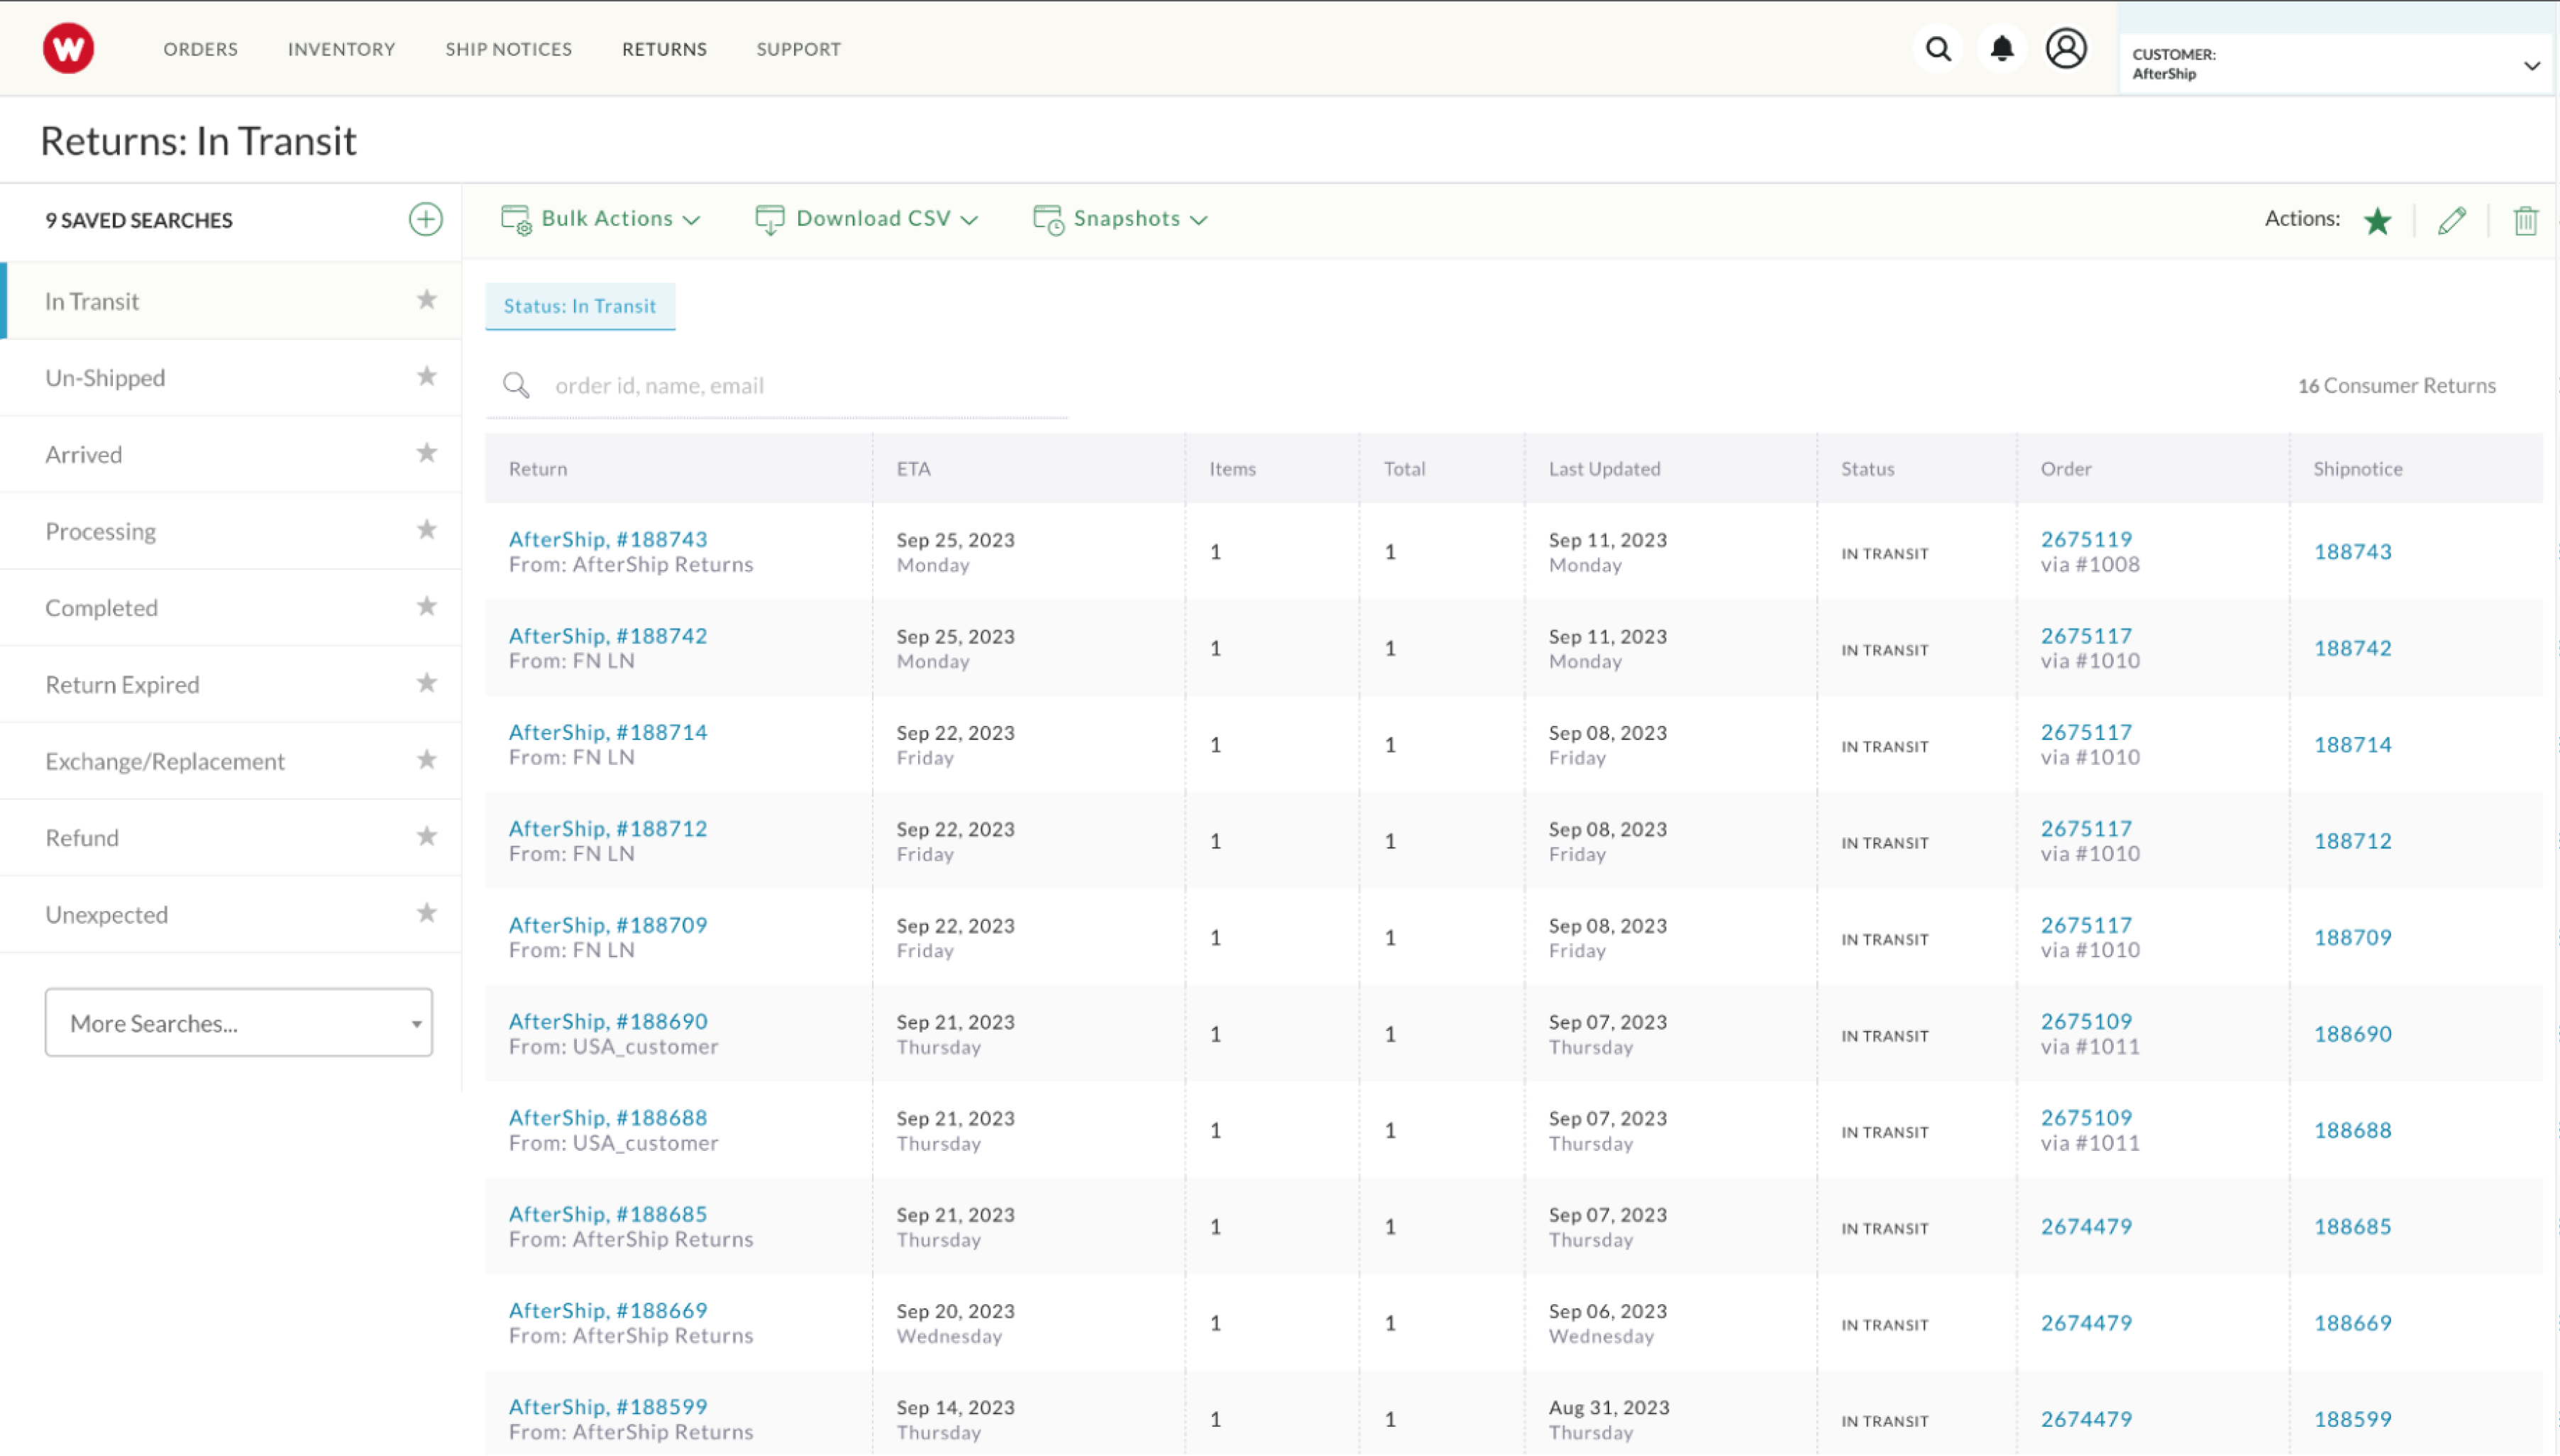Click the Bulk Actions icon
2560x1456 pixels.
click(x=516, y=219)
